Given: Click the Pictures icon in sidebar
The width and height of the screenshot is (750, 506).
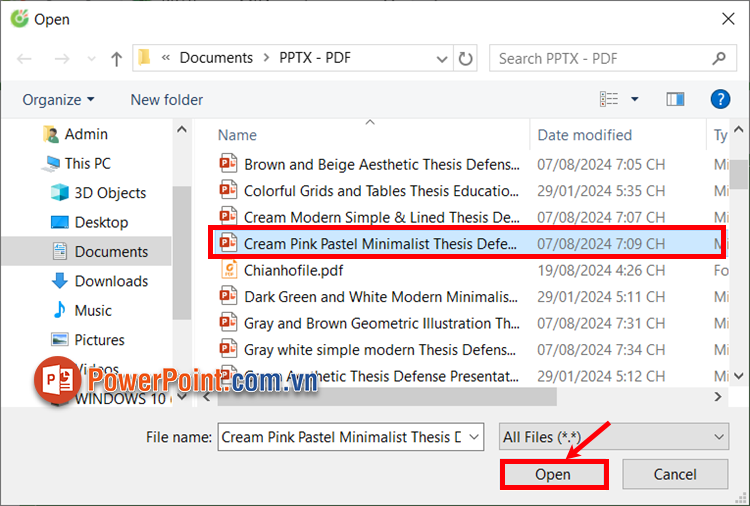Looking at the screenshot, I should [60, 340].
